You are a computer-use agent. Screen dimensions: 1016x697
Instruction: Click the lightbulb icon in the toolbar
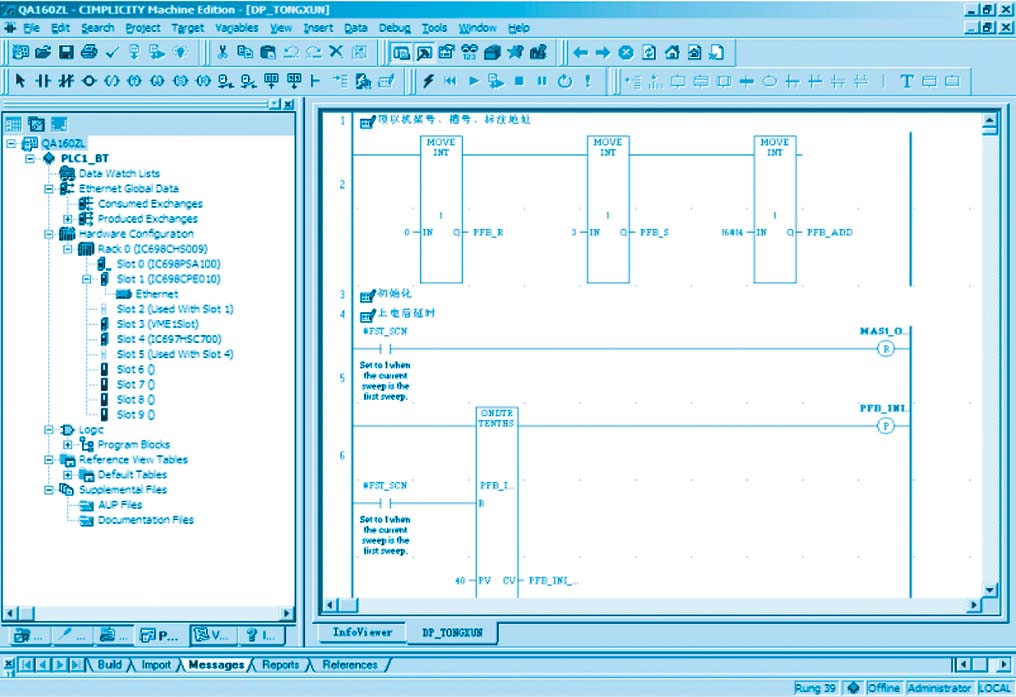click(x=181, y=52)
